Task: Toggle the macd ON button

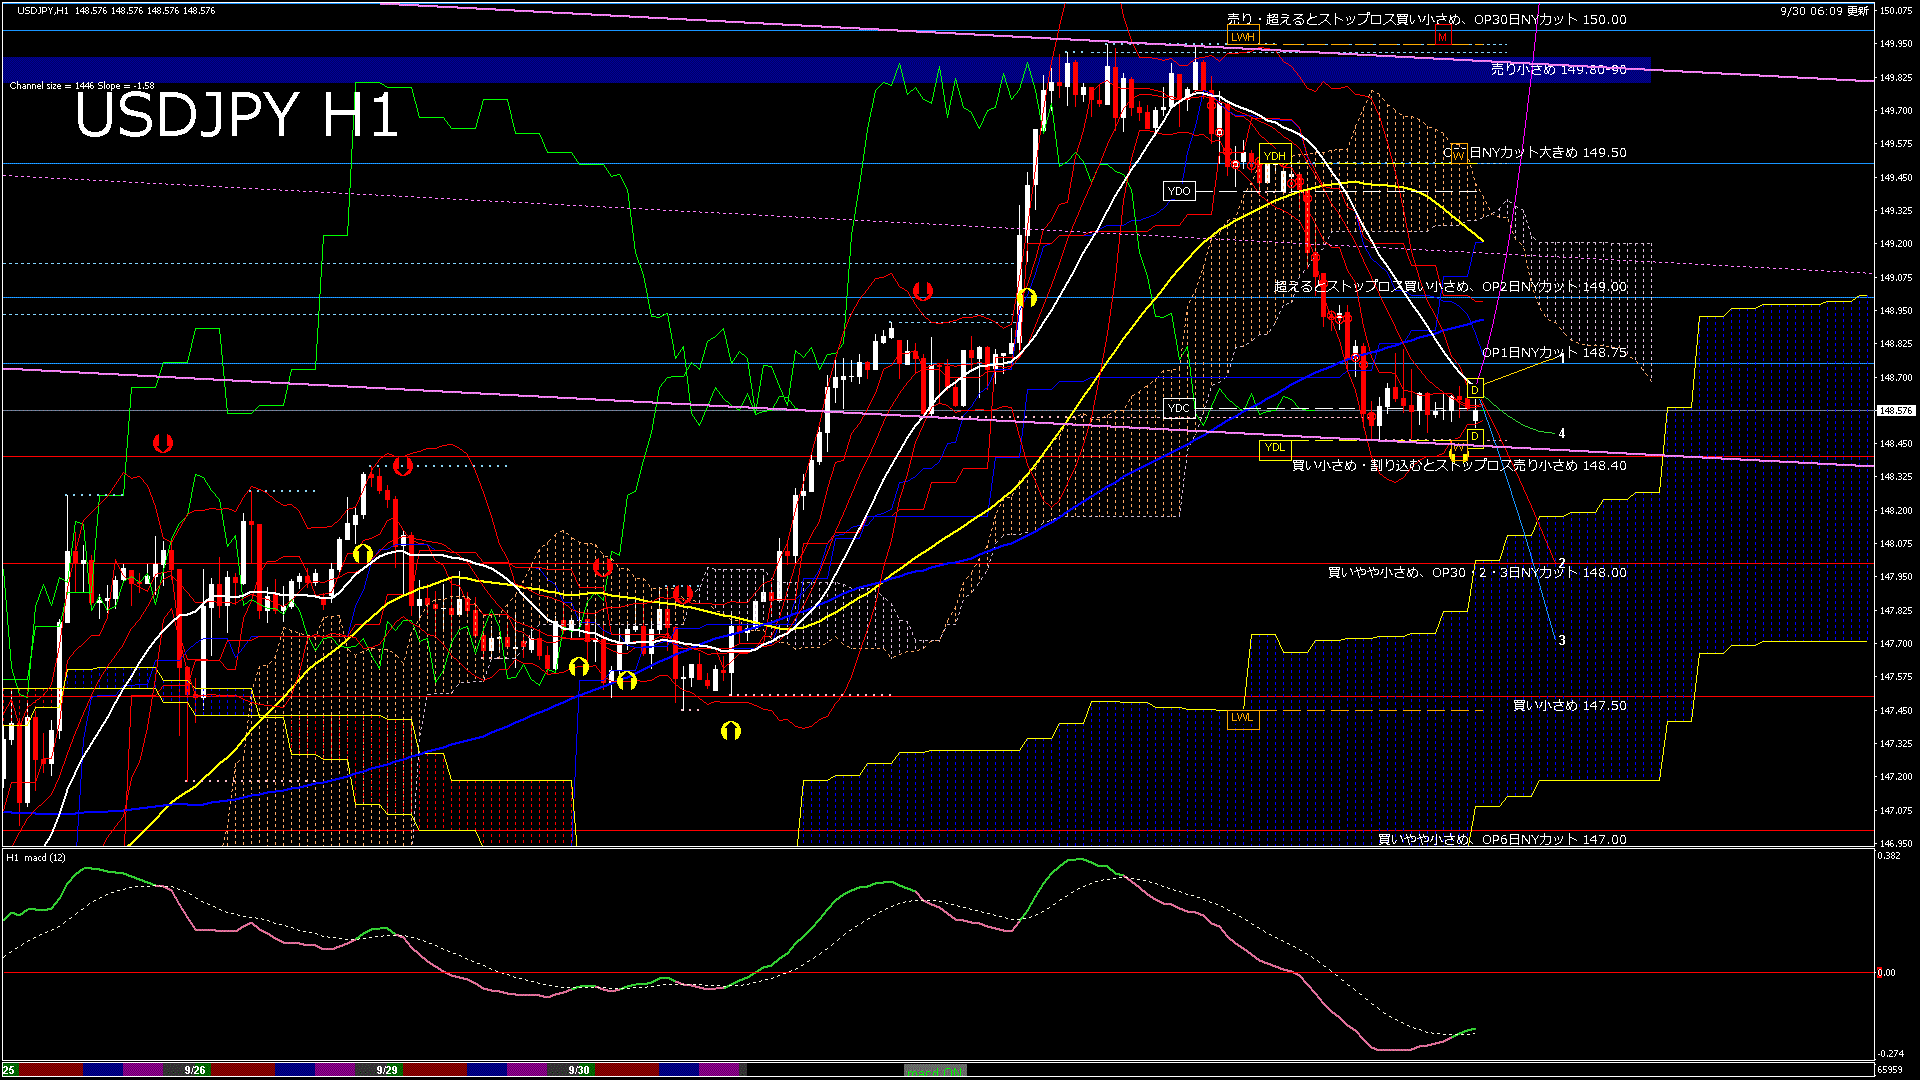Action: 936,1071
